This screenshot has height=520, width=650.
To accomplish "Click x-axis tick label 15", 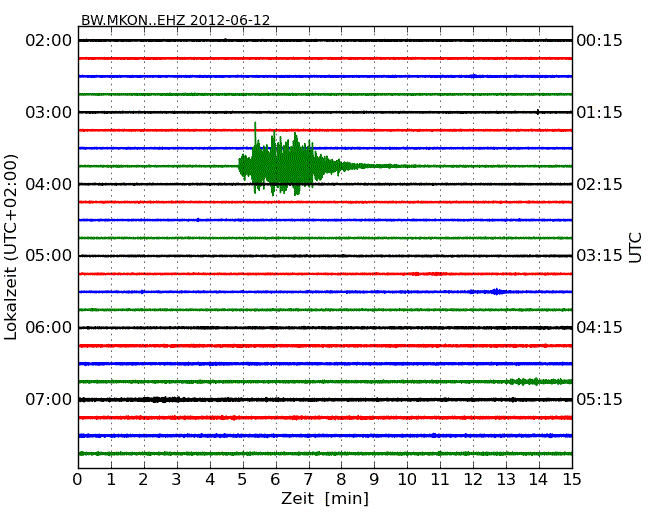I will click(572, 479).
